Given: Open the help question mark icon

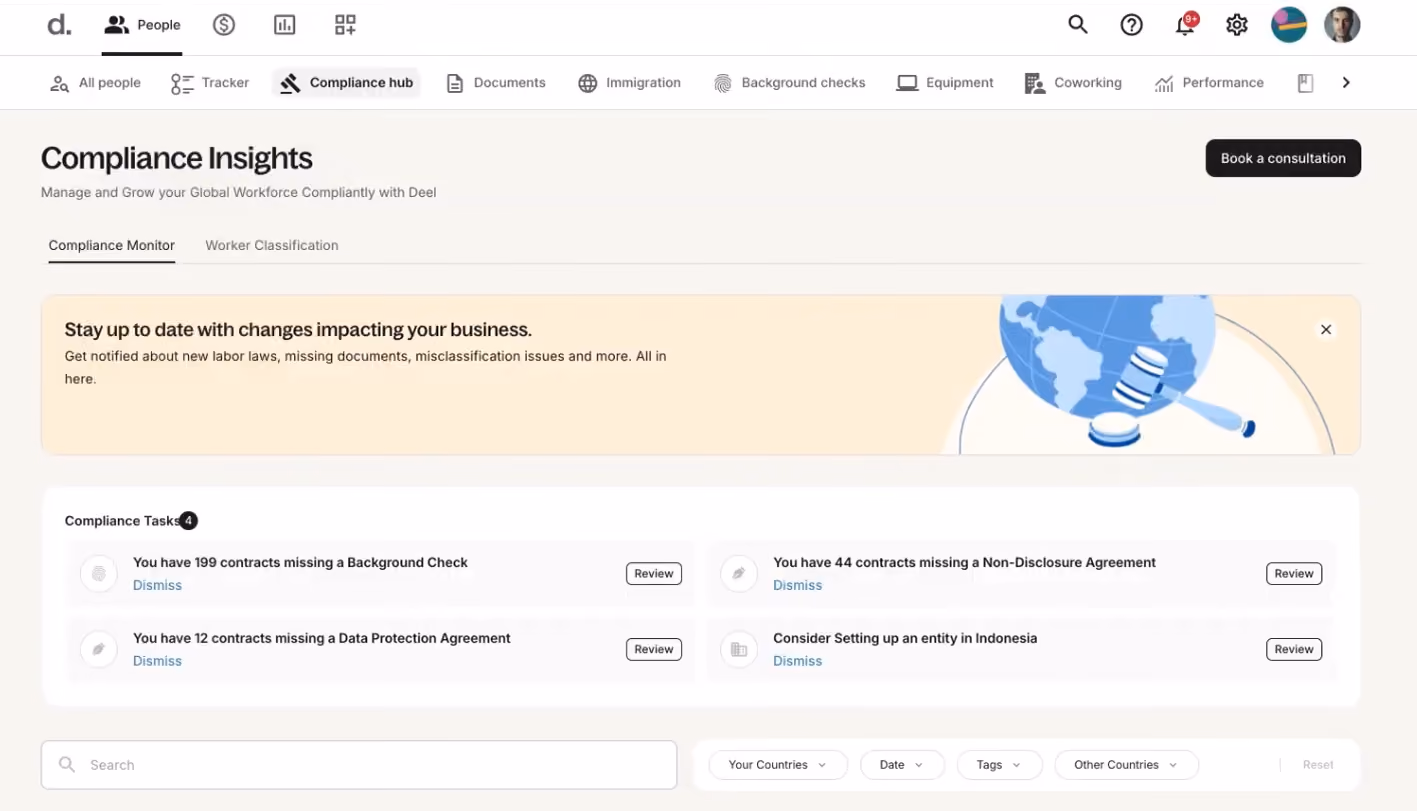Looking at the screenshot, I should 1131,25.
